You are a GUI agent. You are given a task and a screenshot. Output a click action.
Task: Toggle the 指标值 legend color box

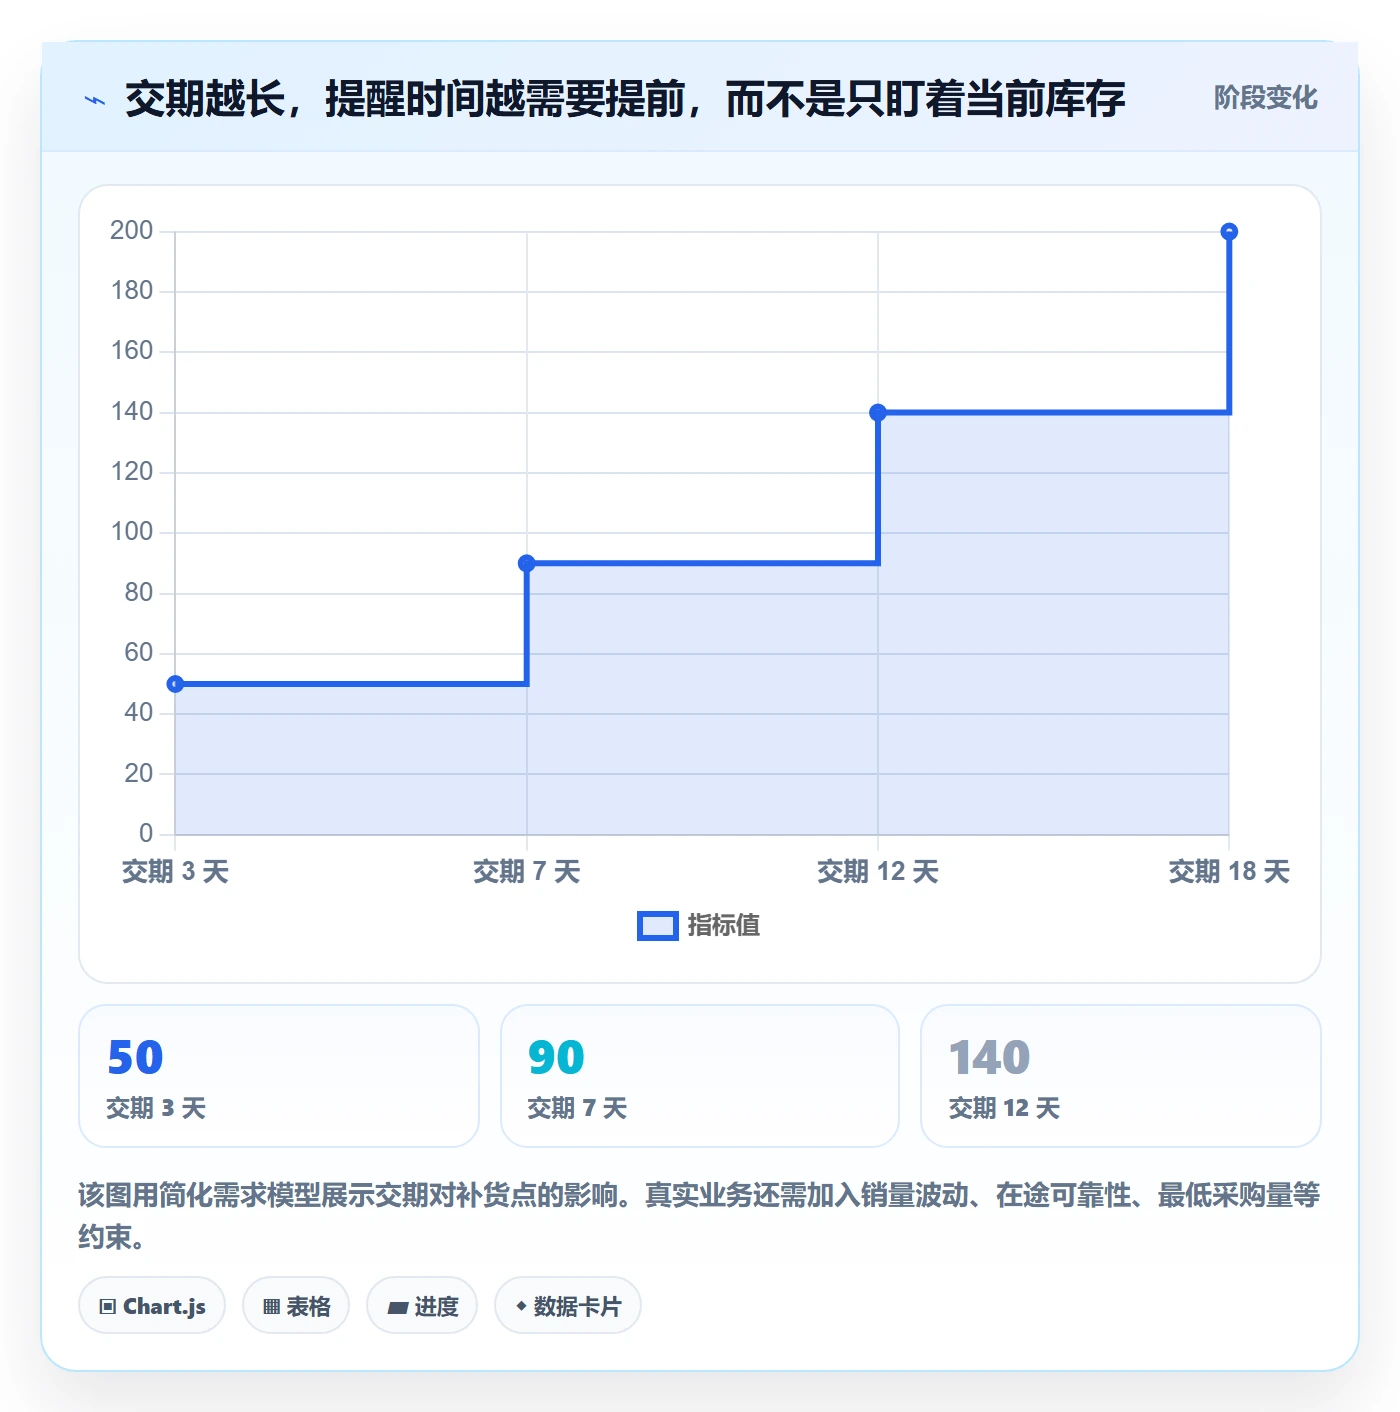coord(658,926)
